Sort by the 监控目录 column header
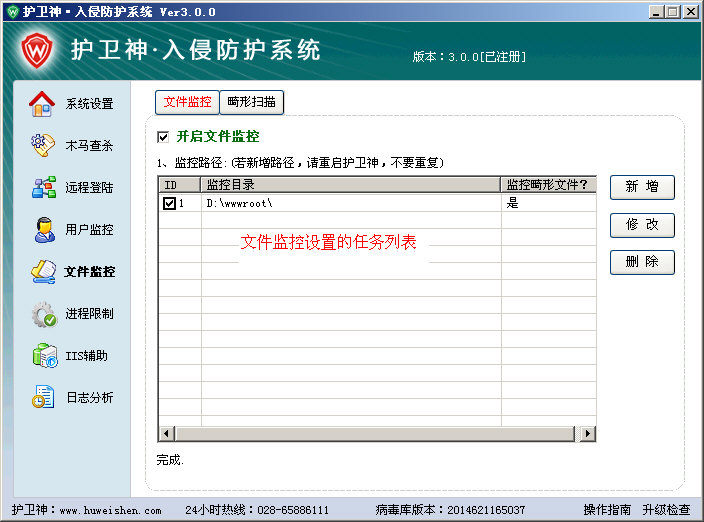Image resolution: width=704 pixels, height=522 pixels. [x=351, y=185]
